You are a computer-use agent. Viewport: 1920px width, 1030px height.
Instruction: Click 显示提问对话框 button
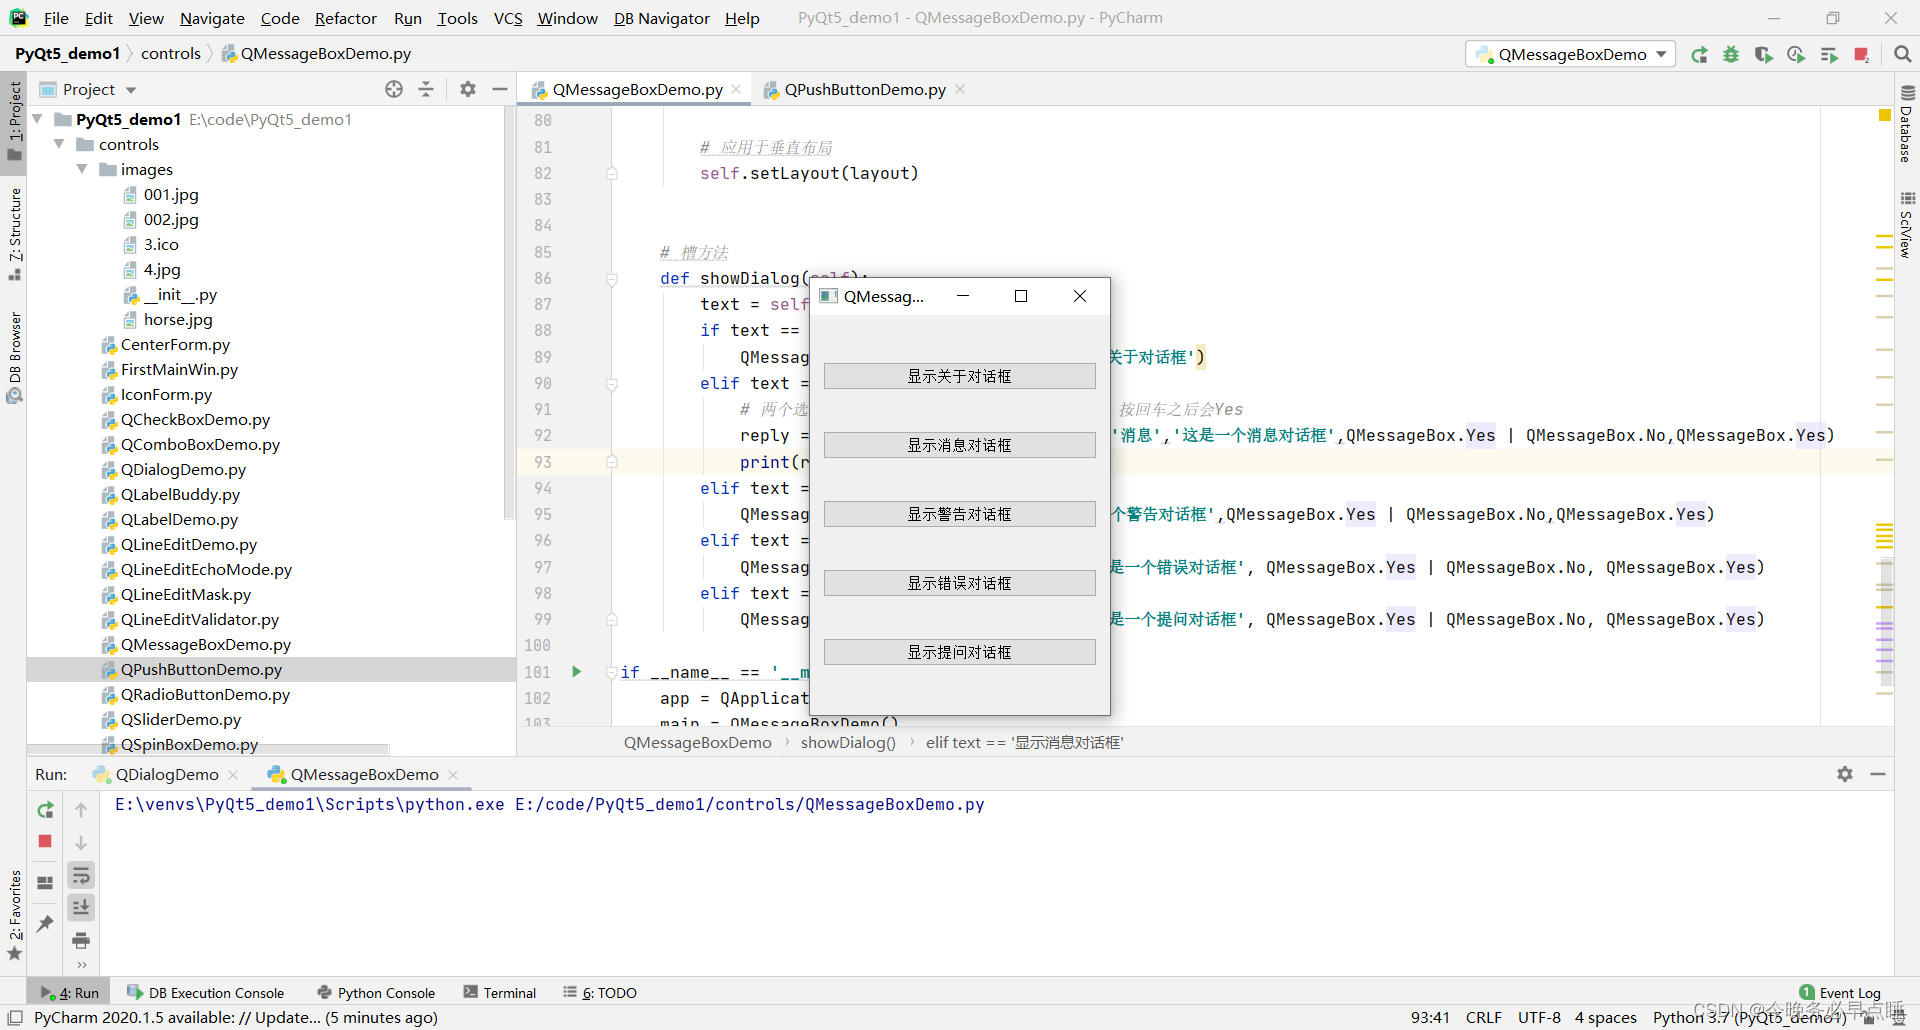tap(959, 652)
